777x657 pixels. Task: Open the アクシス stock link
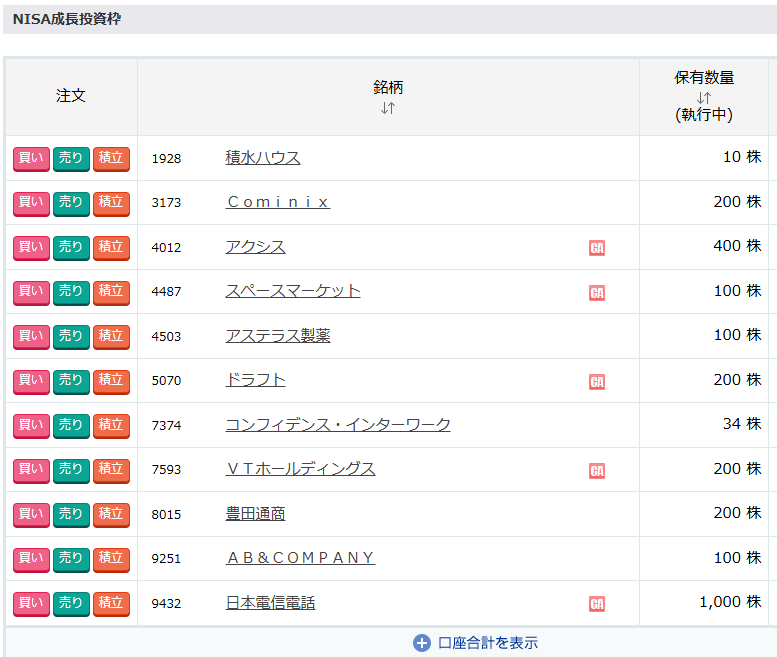(x=255, y=247)
